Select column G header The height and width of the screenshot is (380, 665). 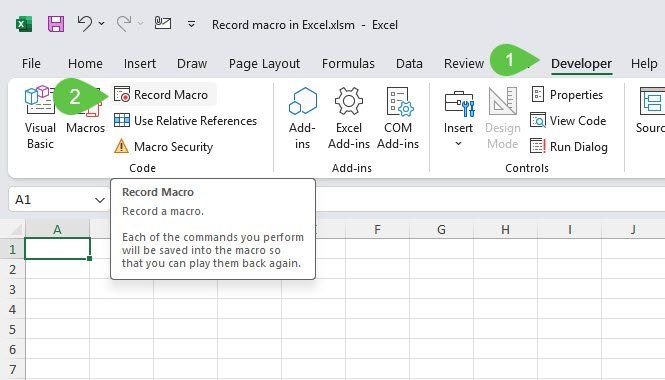tap(441, 229)
